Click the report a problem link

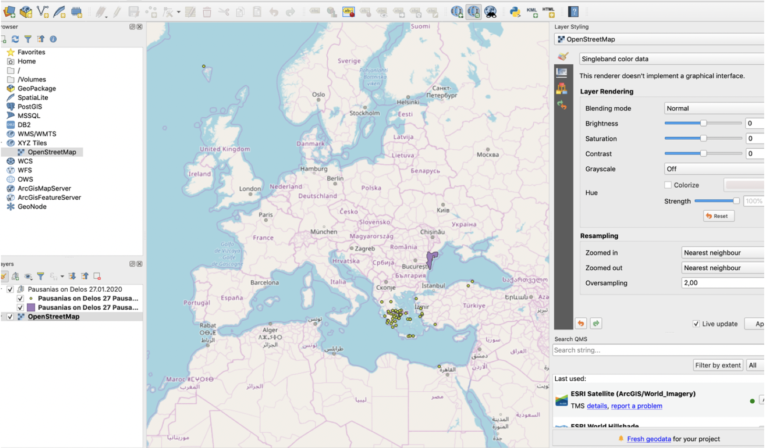click(636, 406)
